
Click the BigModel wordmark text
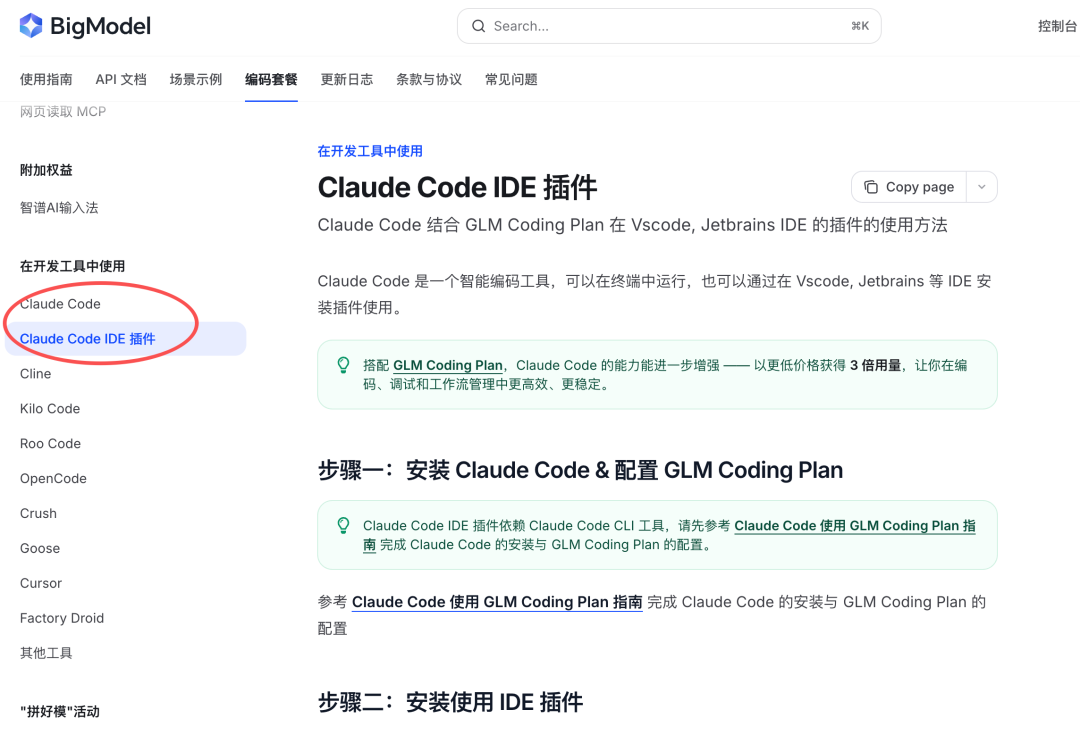tap(101, 26)
